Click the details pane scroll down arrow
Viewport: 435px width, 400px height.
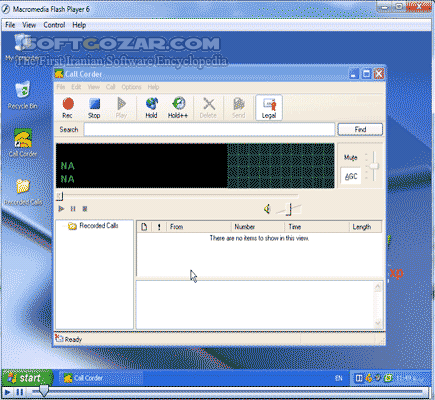(378, 323)
